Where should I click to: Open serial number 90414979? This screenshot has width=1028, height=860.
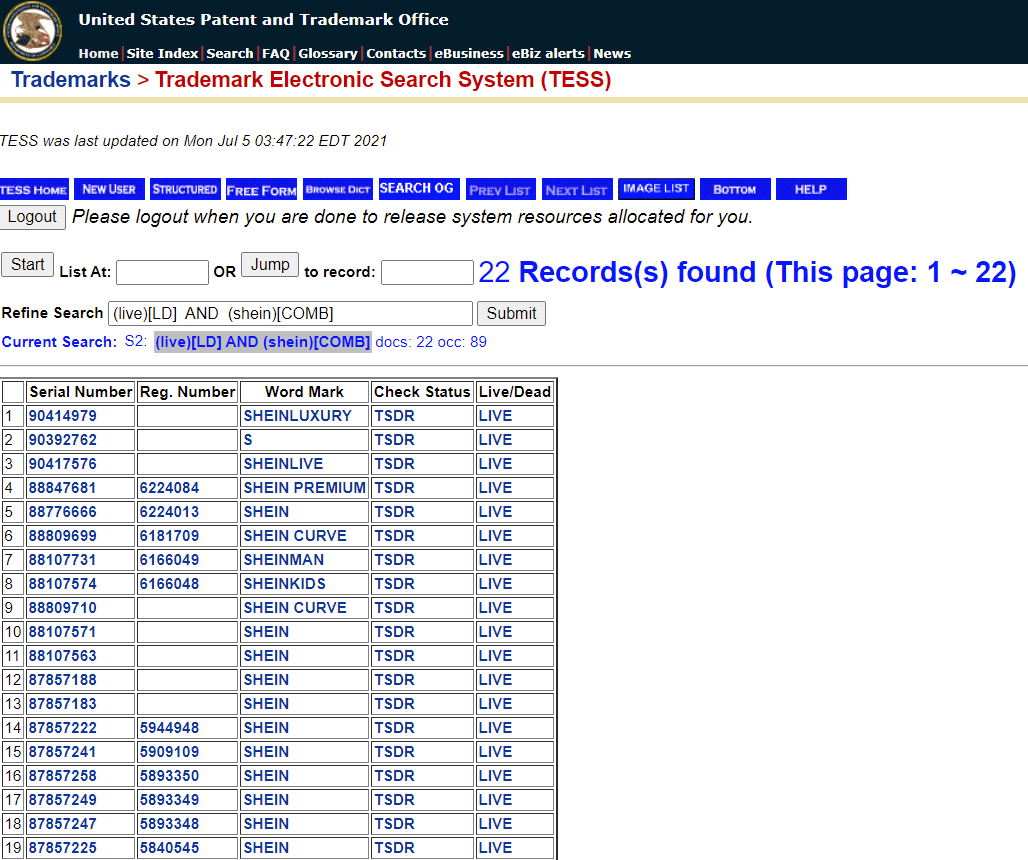point(62,416)
